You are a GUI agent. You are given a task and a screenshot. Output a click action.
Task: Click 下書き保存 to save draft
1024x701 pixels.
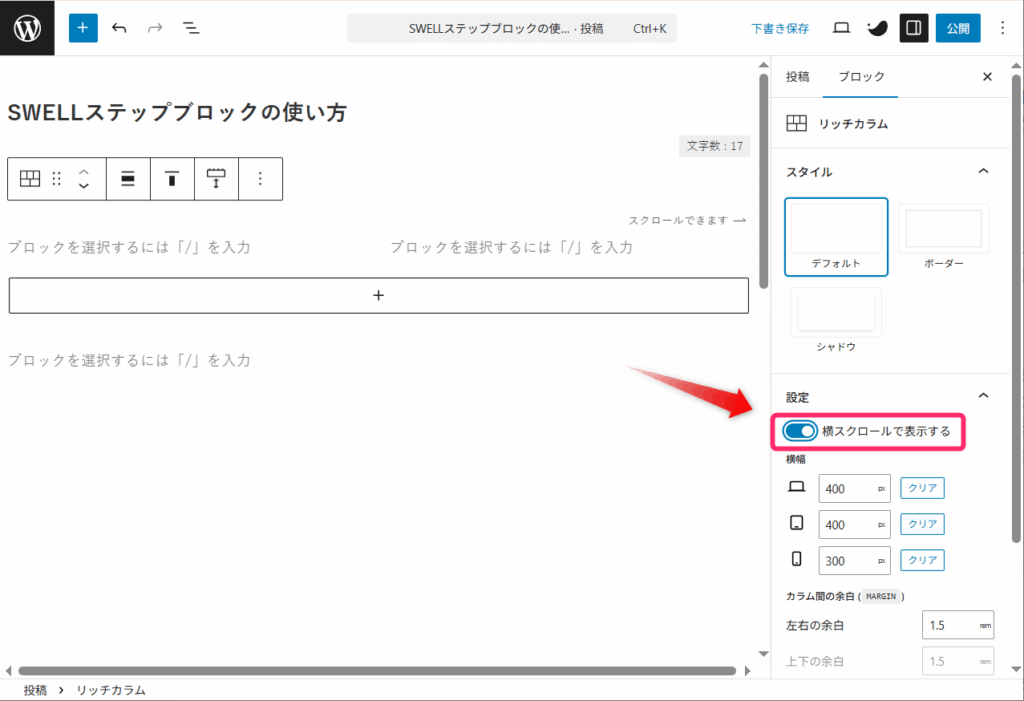(780, 29)
